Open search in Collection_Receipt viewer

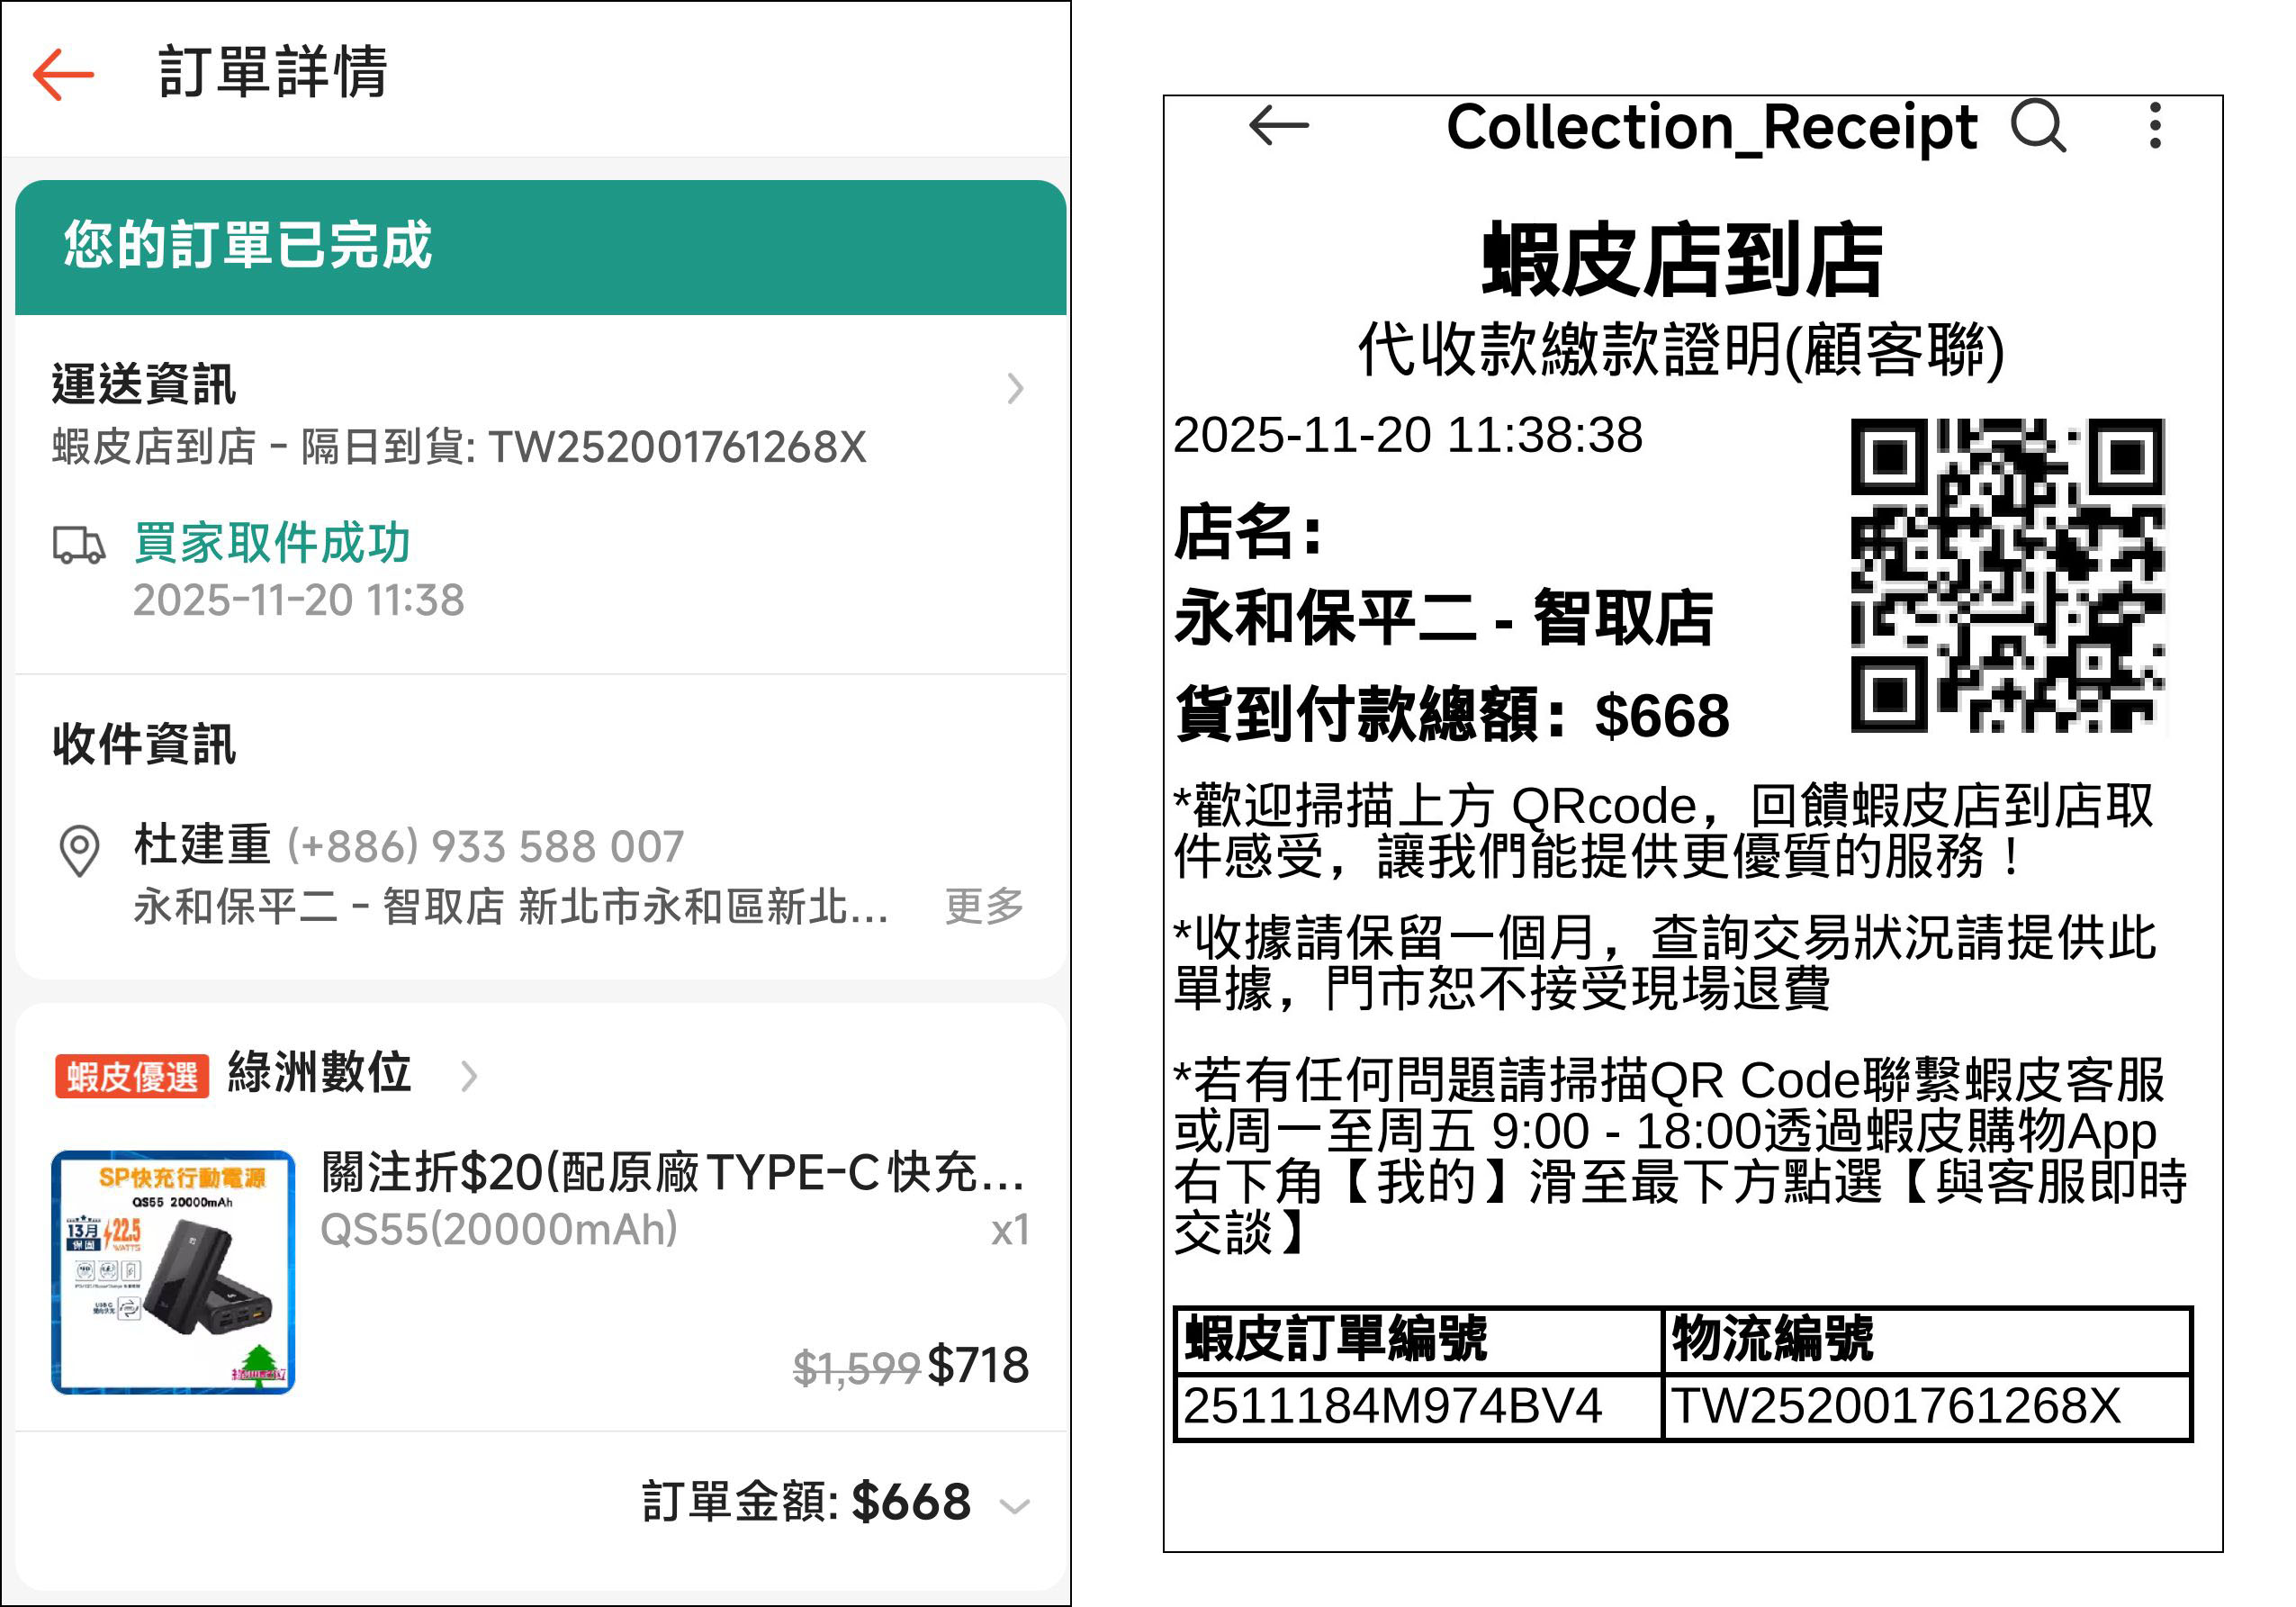coord(2038,126)
